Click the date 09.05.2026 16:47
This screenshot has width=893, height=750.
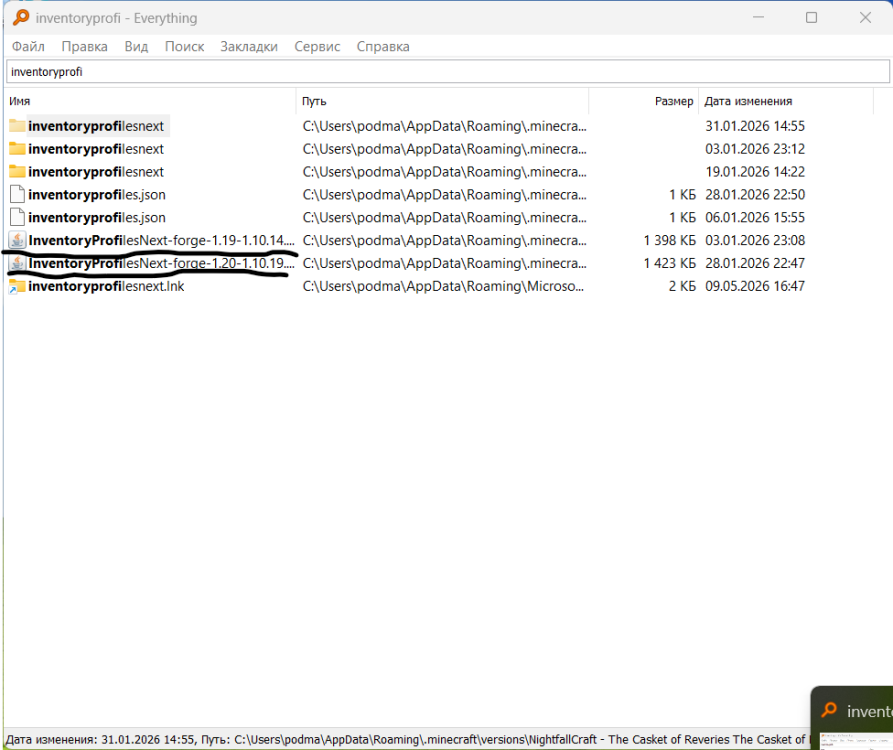[755, 286]
